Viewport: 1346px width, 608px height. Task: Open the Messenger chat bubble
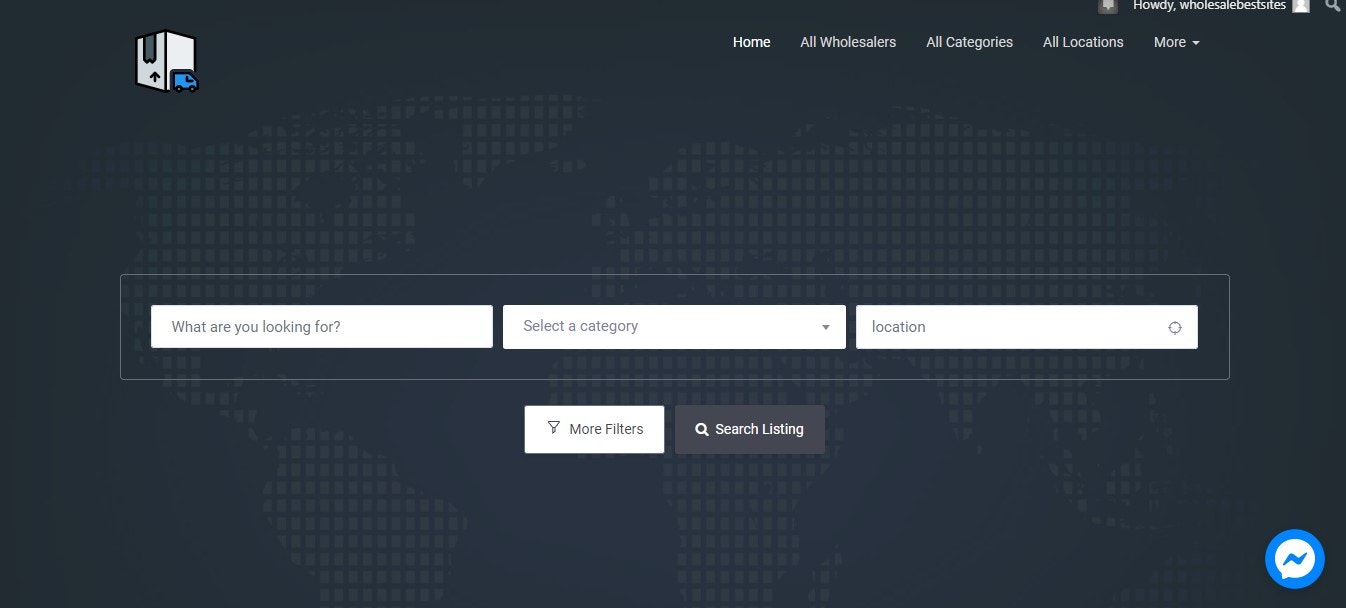1294,558
